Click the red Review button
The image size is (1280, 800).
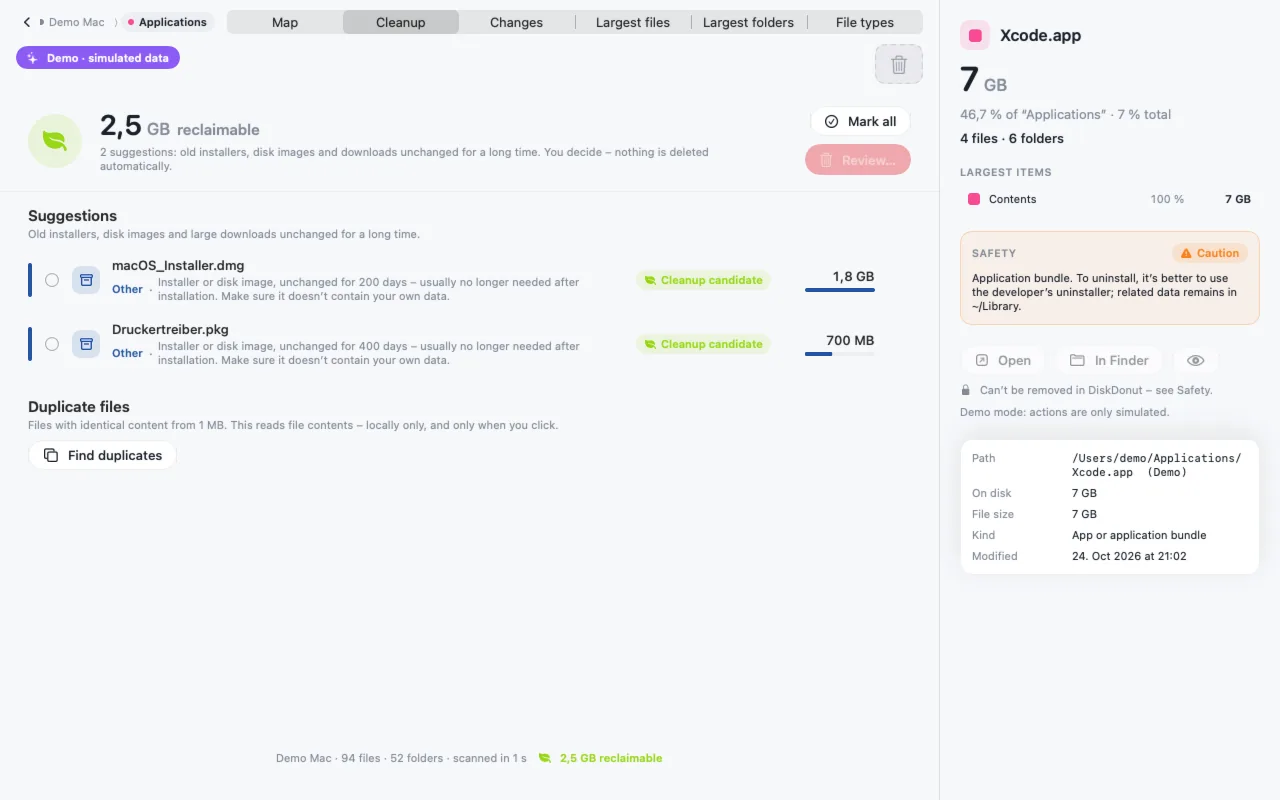(x=858, y=160)
